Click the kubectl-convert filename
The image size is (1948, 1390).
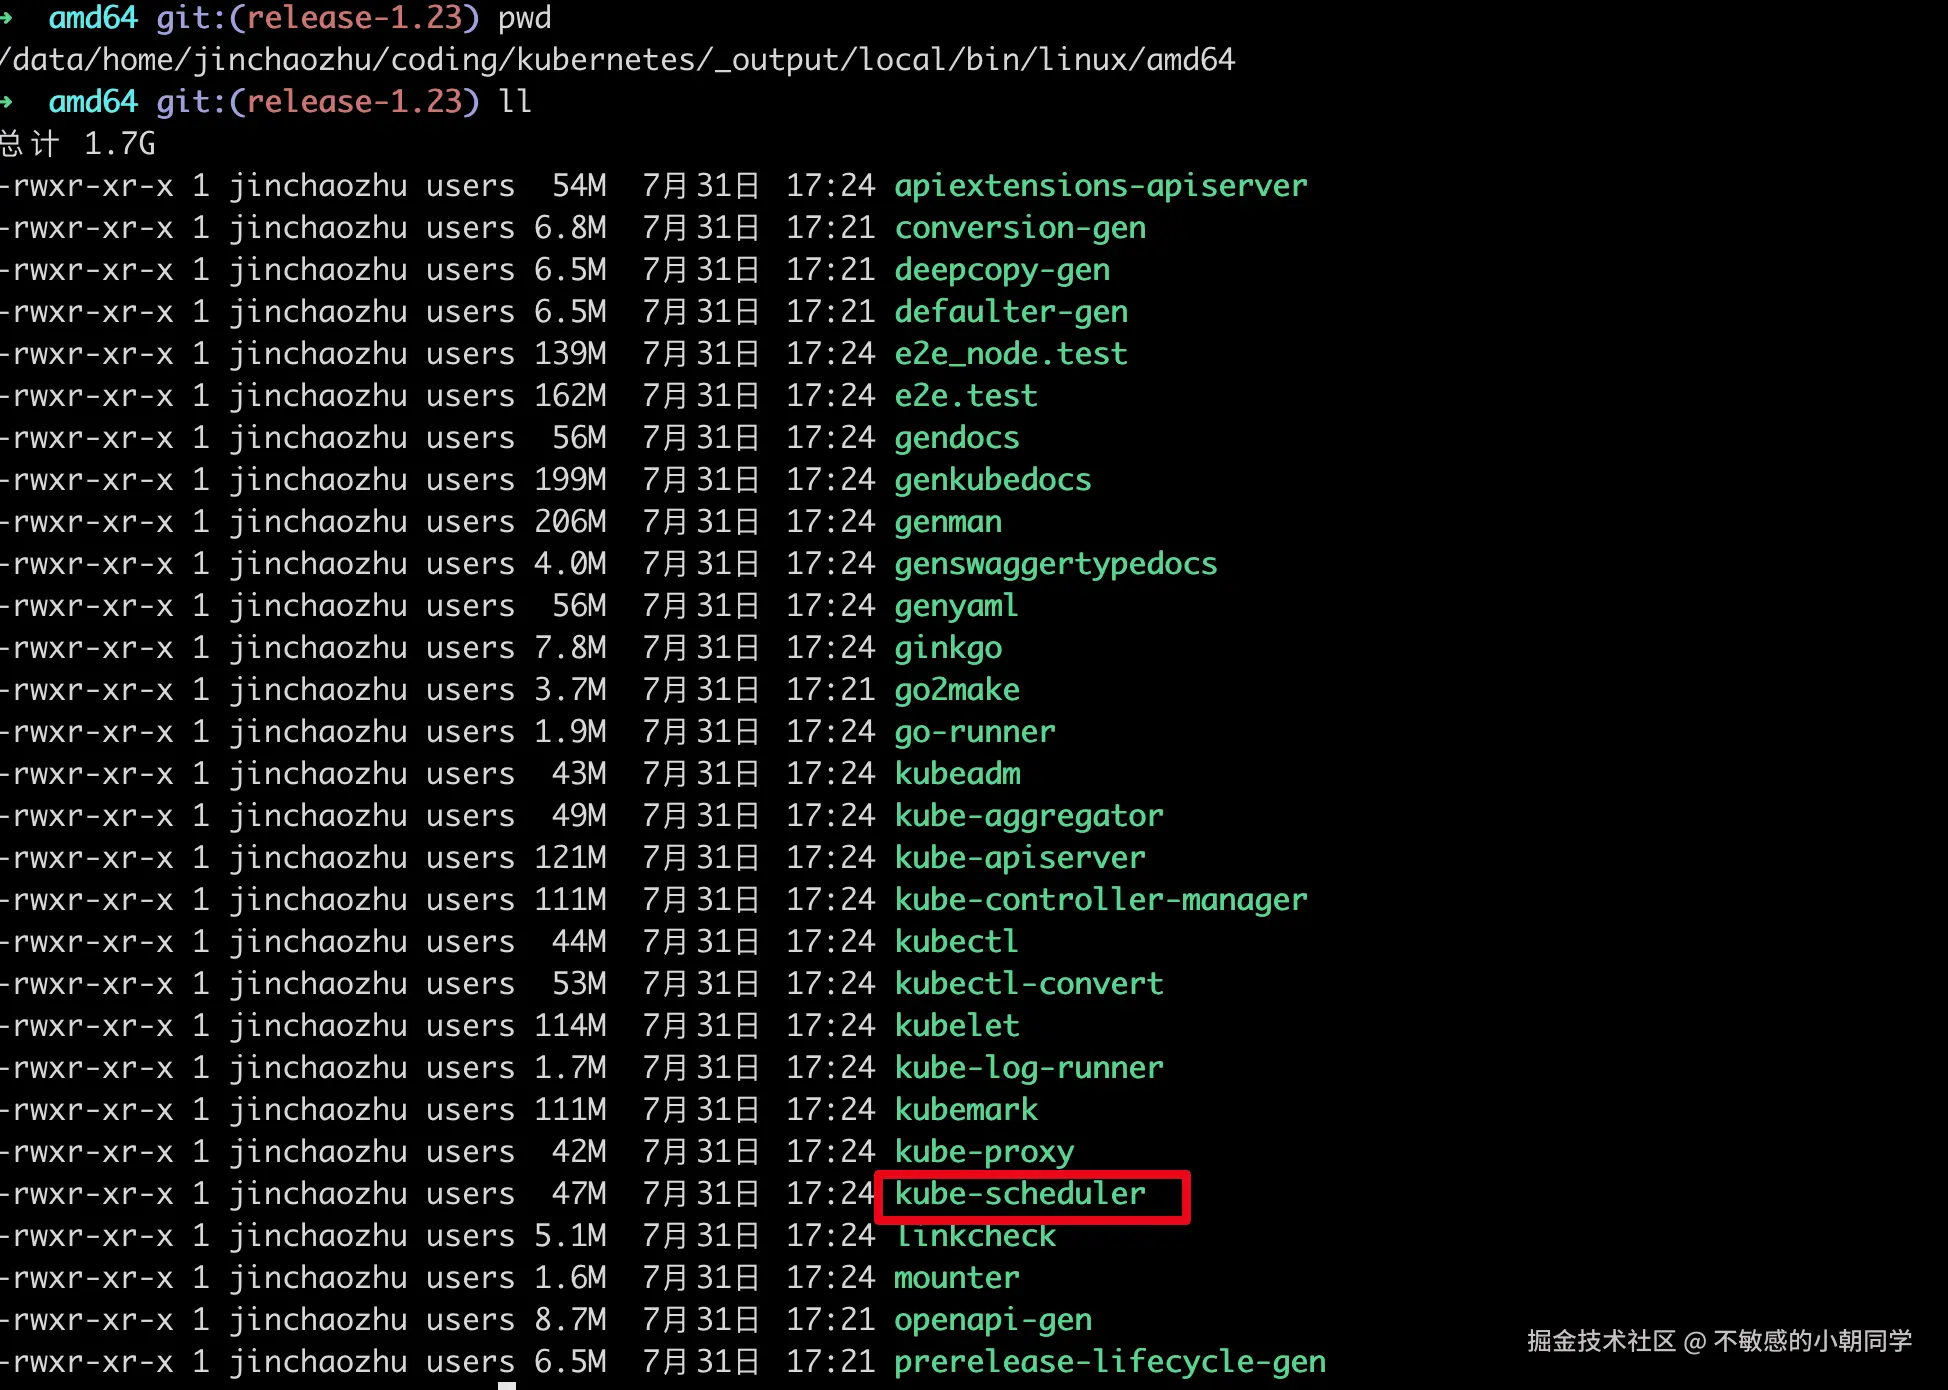(x=1028, y=984)
